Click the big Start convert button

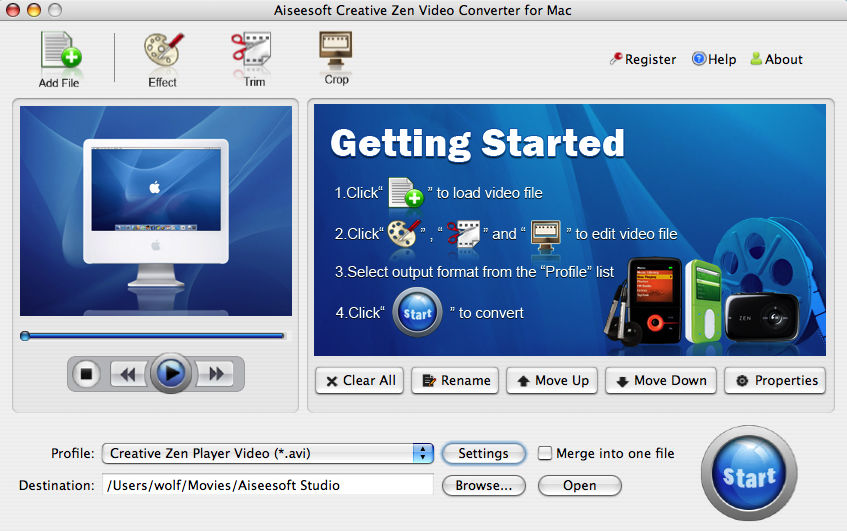tap(749, 474)
